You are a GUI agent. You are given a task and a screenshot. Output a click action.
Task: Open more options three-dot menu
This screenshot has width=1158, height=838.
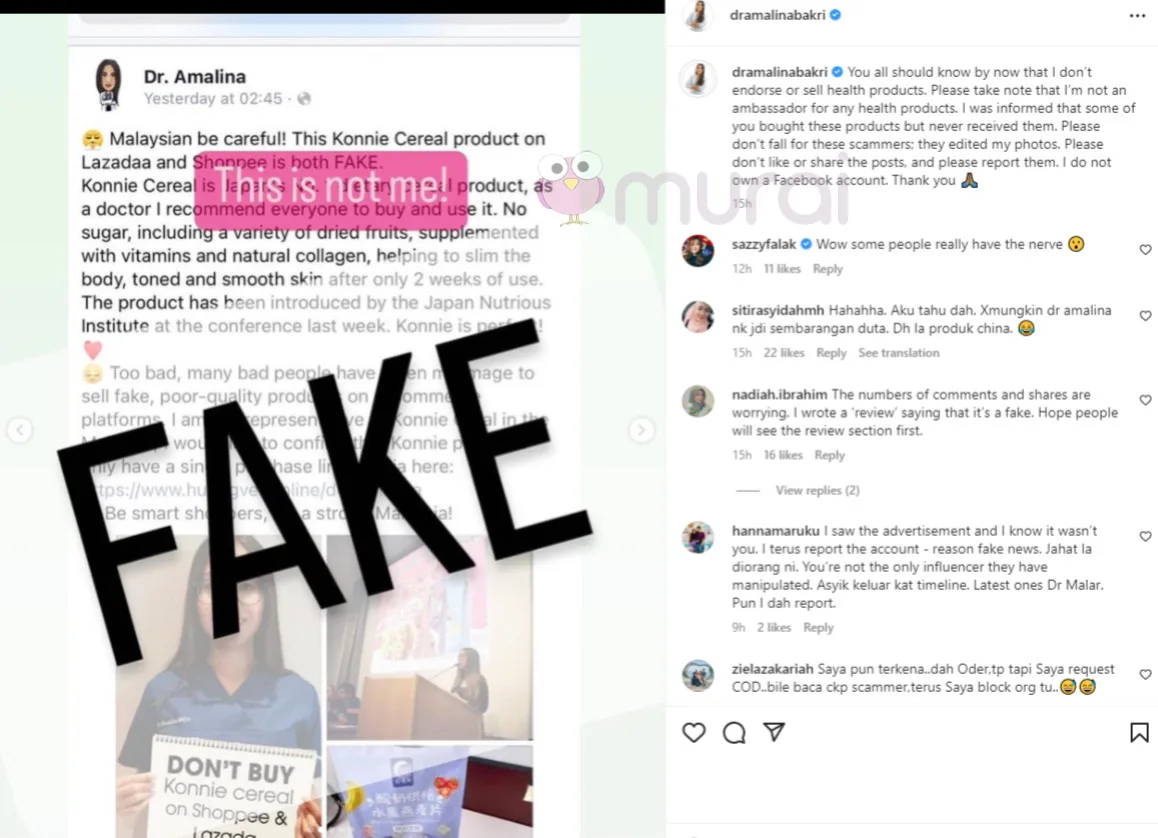1137,16
